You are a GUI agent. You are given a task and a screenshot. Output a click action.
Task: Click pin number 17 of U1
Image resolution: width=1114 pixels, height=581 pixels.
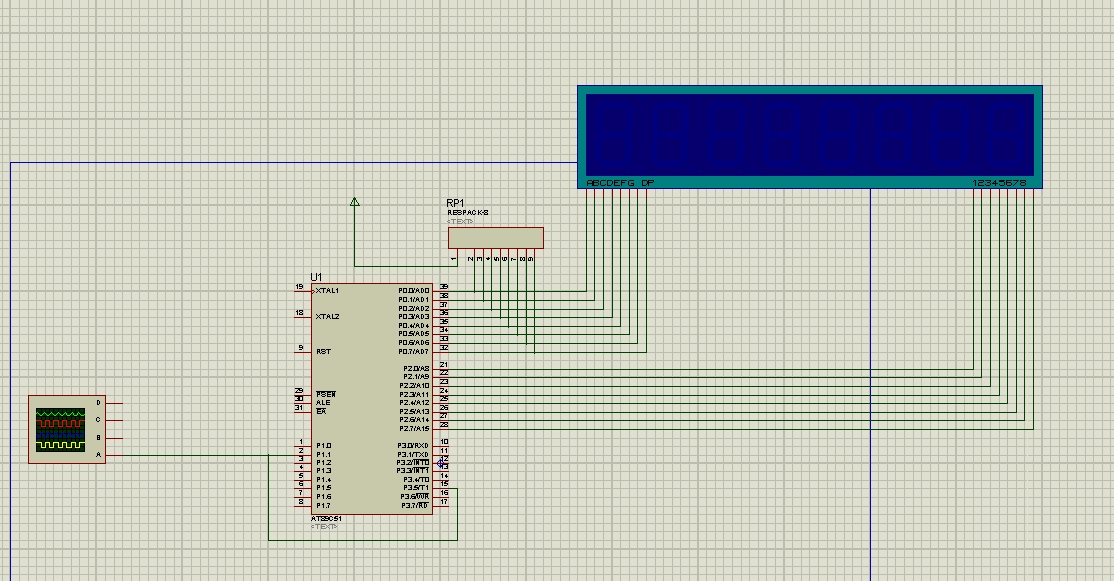tap(444, 501)
